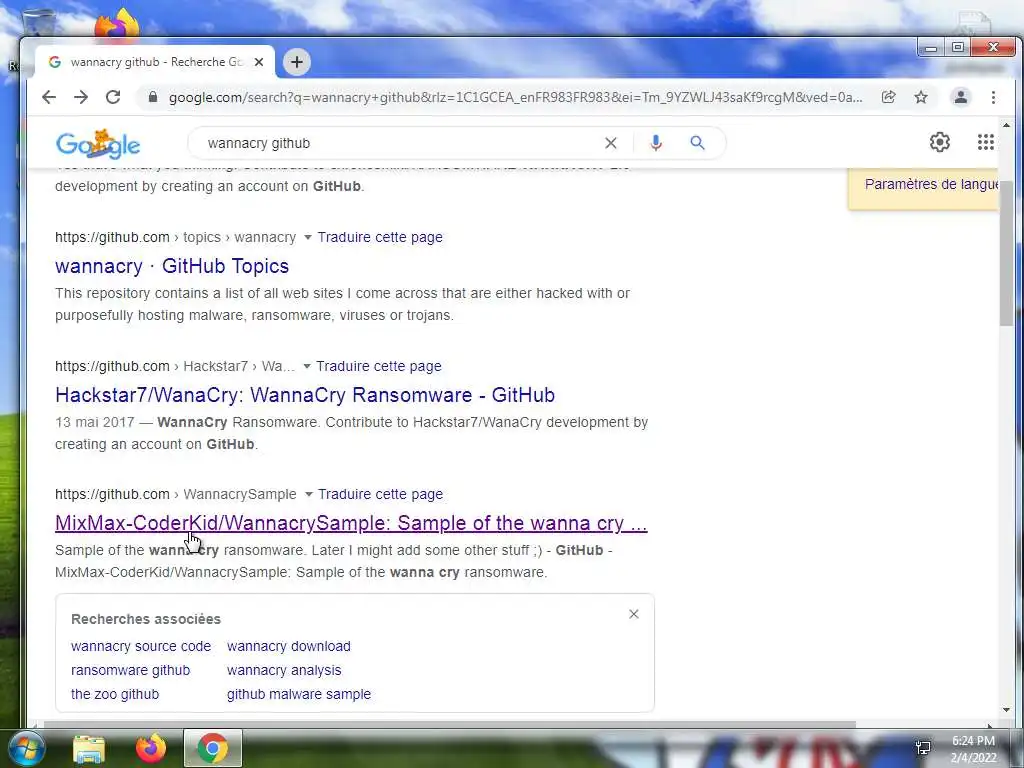
Task: Open the Chrome profile avatar
Action: tap(961, 97)
